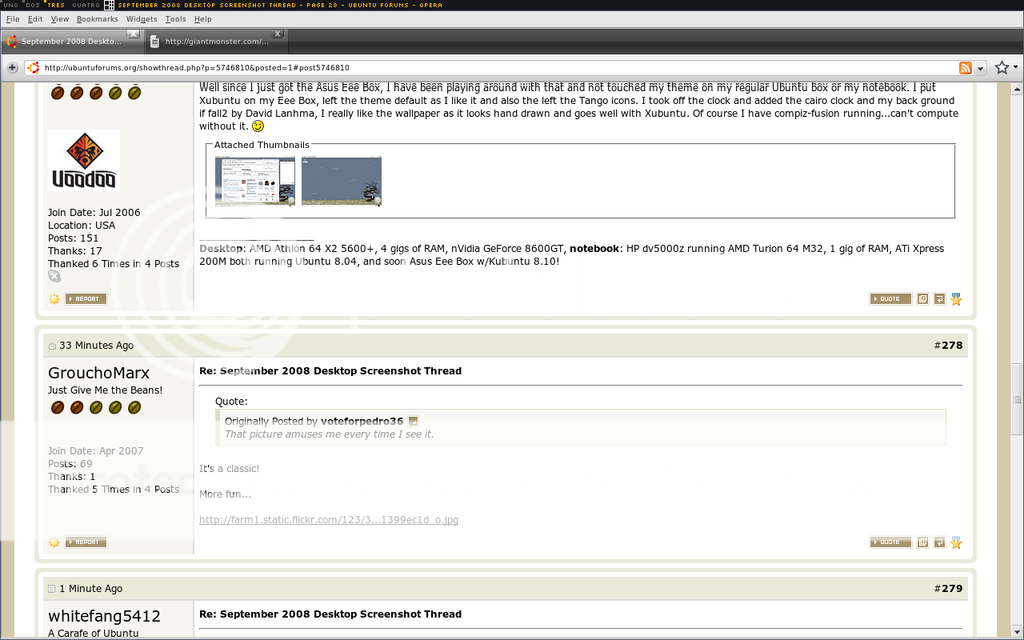Click the Quote button on post #278
The height and width of the screenshot is (640, 1024).
tap(890, 542)
